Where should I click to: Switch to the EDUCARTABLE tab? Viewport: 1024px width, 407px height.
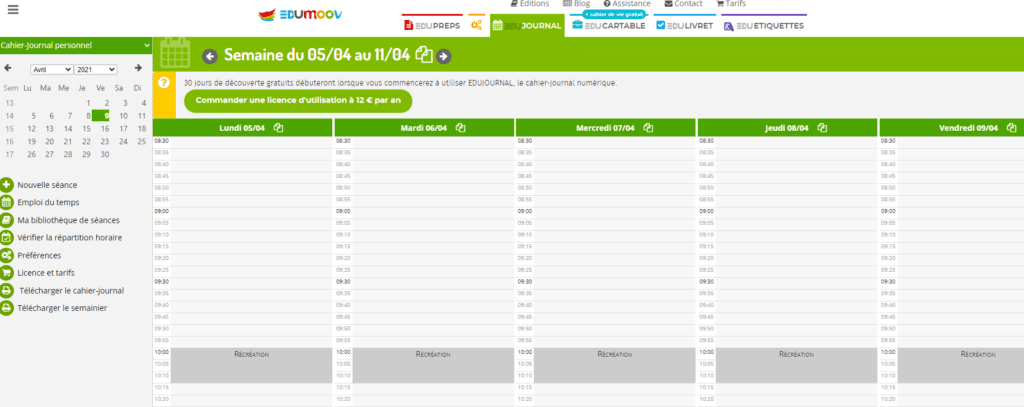608,26
